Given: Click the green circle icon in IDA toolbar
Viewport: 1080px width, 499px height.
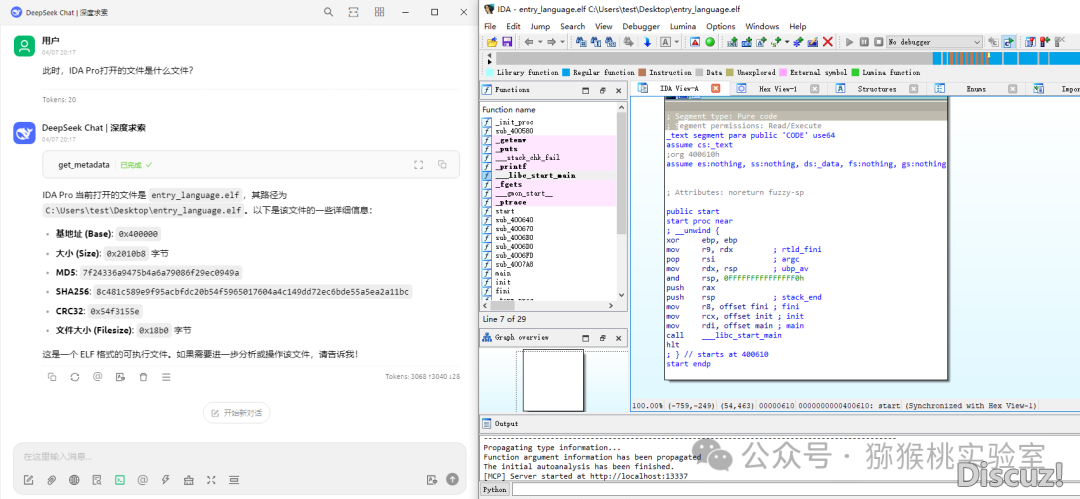Looking at the screenshot, I should [709, 42].
